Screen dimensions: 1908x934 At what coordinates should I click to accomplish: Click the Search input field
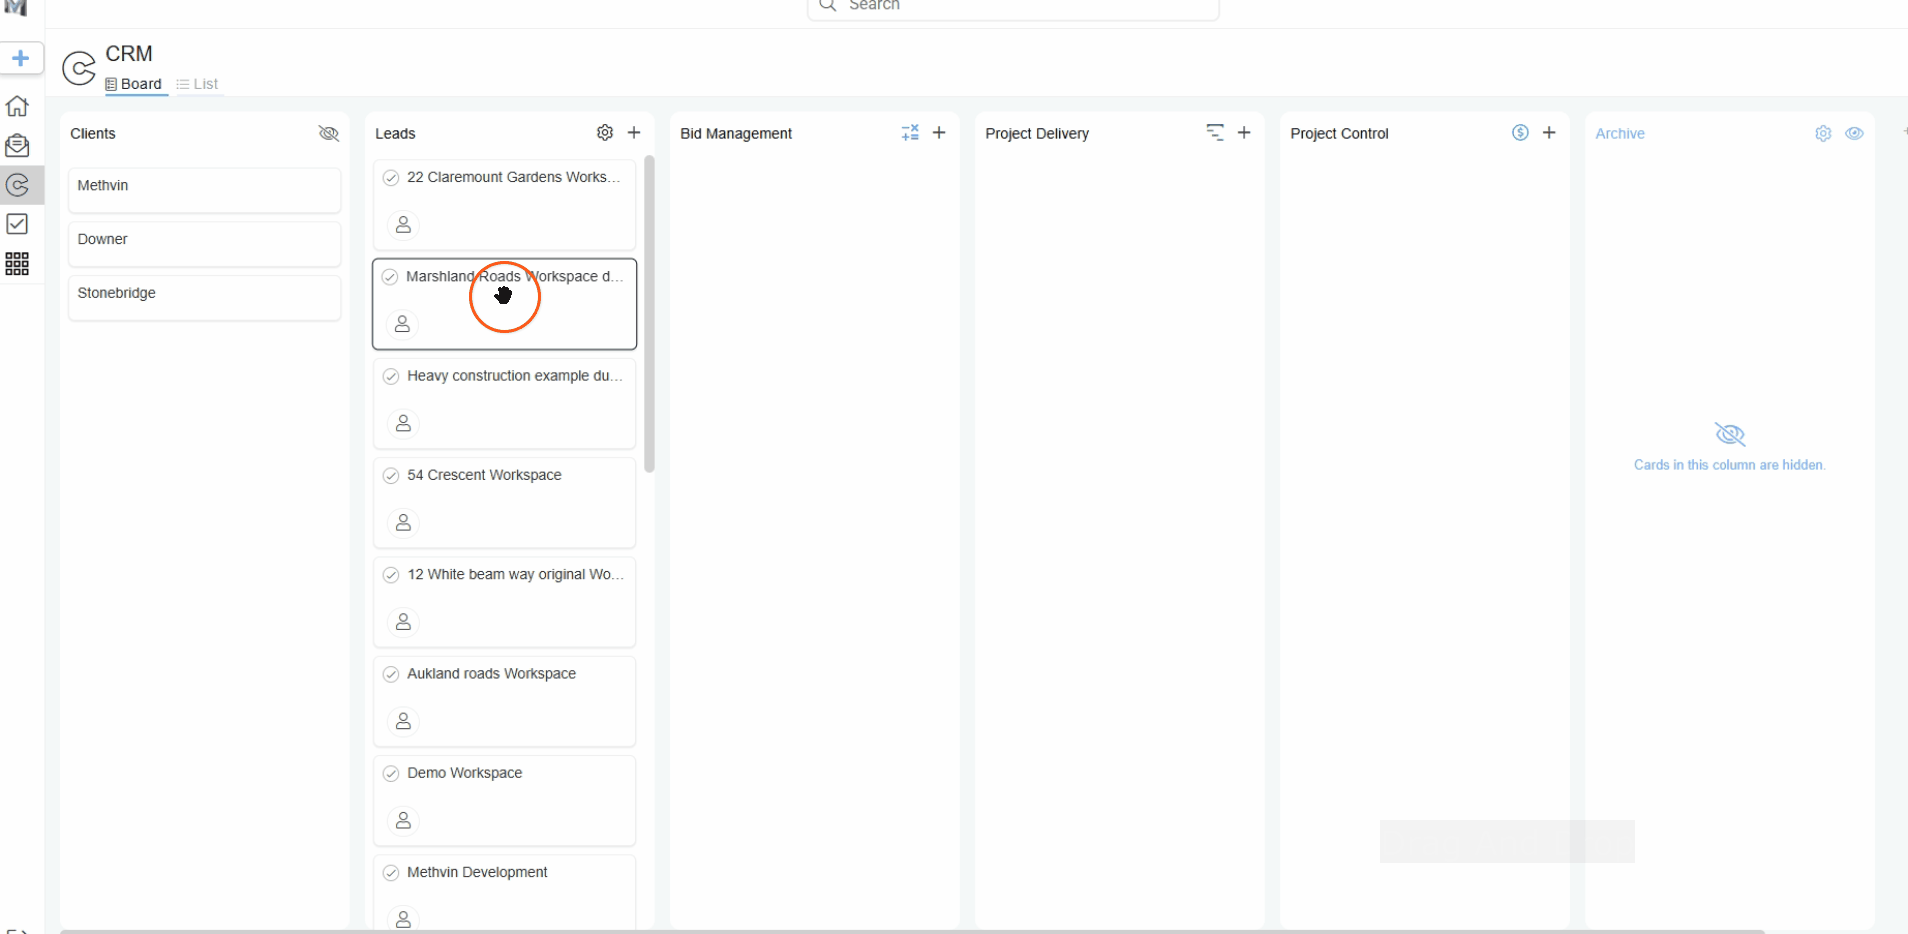[1013, 6]
